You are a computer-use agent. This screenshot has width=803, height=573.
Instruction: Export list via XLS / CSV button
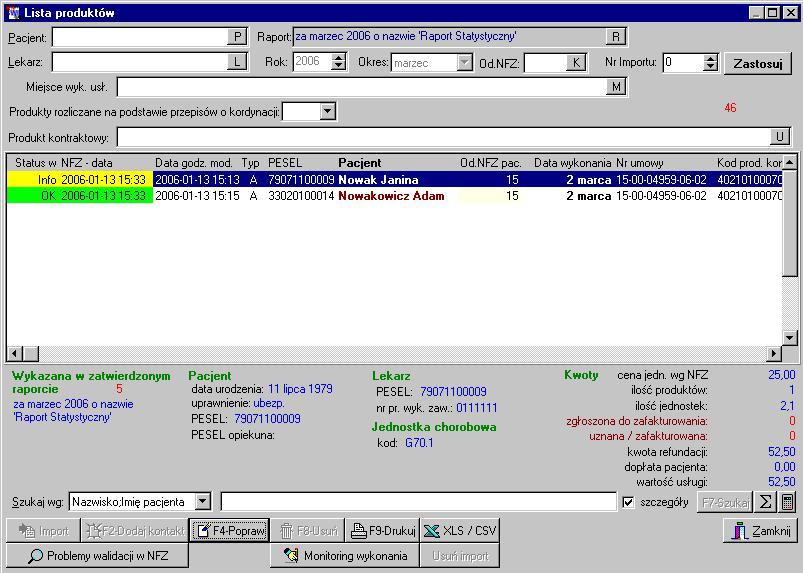[x=459, y=530]
